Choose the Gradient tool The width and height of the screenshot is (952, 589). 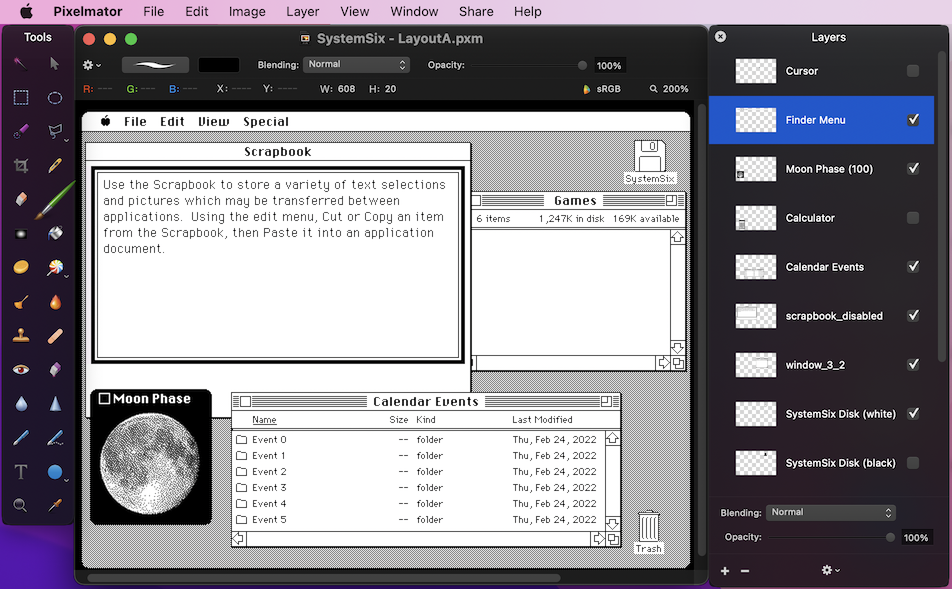(21, 233)
